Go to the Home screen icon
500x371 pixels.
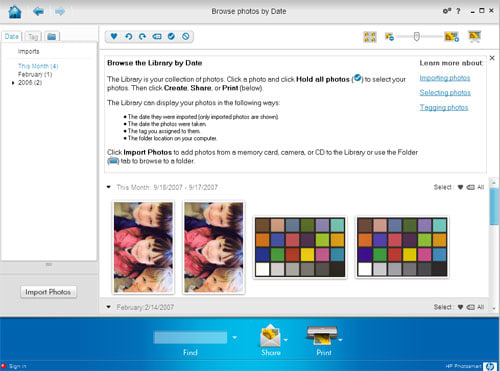15,12
